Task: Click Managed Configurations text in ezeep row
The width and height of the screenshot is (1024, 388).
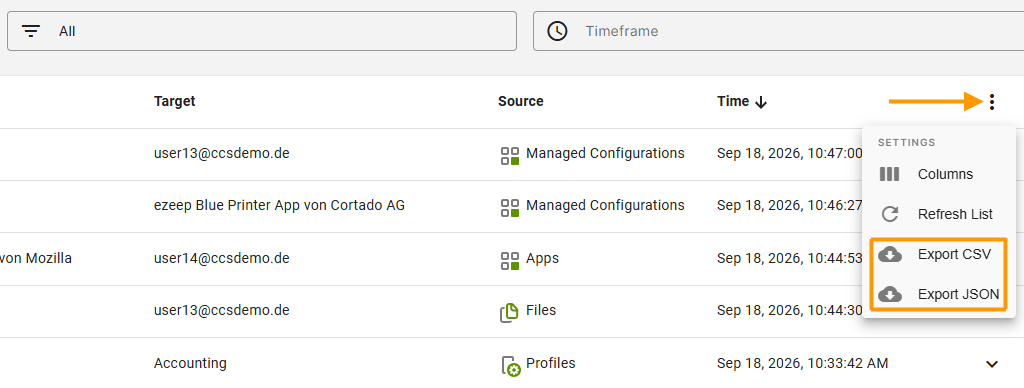Action: (605, 206)
